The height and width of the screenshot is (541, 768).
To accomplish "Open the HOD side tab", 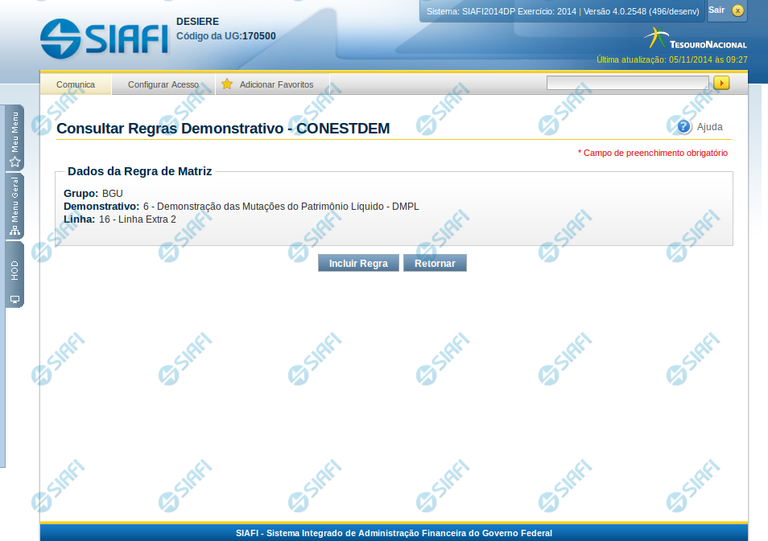I will (x=15, y=275).
